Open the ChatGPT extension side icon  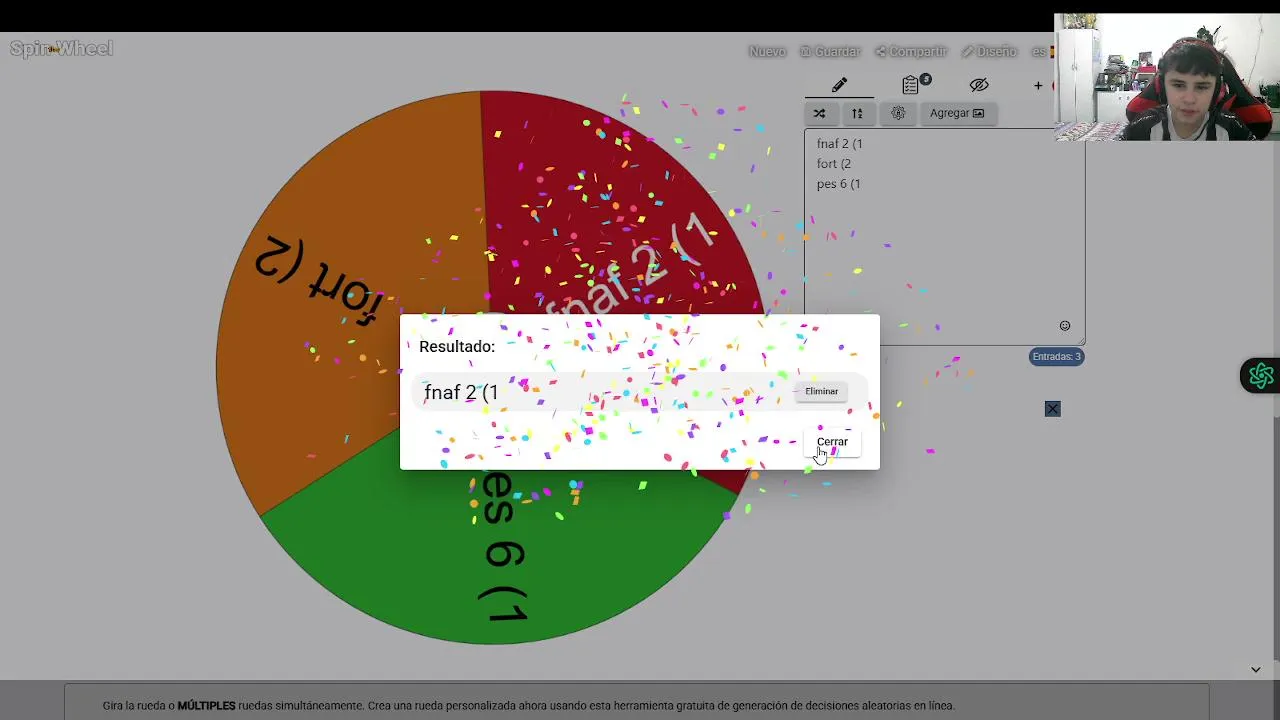(1260, 376)
